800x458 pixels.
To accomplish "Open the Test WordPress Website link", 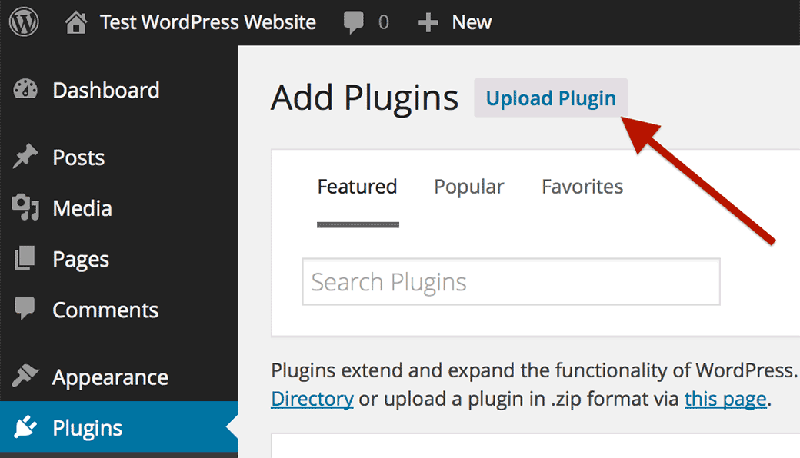I will tap(208, 22).
